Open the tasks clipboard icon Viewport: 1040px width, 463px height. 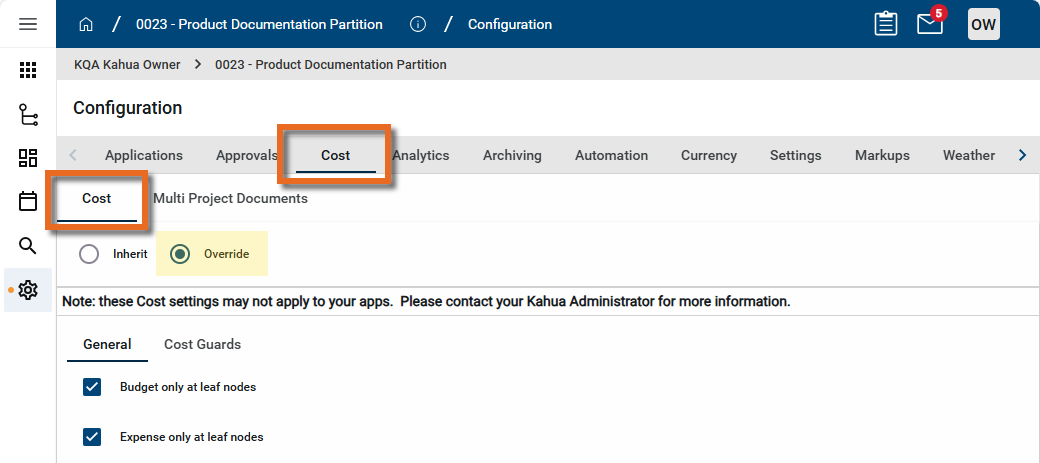885,24
